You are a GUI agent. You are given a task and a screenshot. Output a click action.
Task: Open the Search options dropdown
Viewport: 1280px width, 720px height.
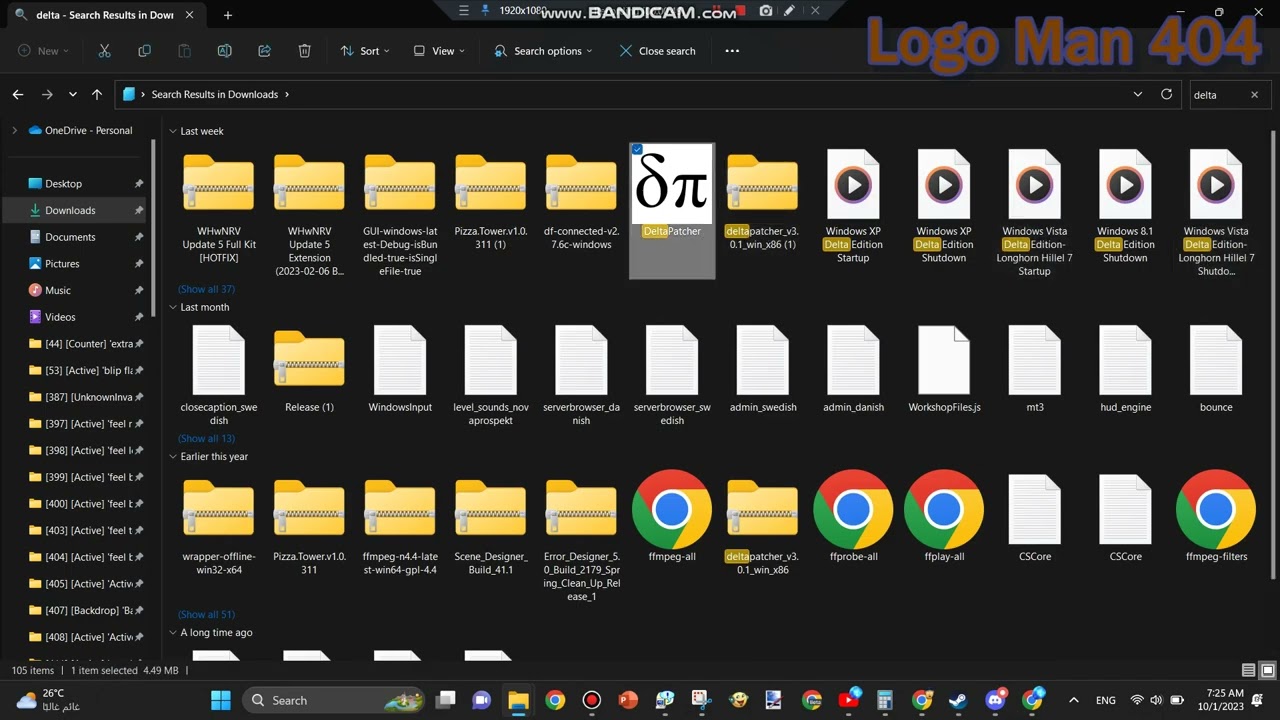point(543,51)
